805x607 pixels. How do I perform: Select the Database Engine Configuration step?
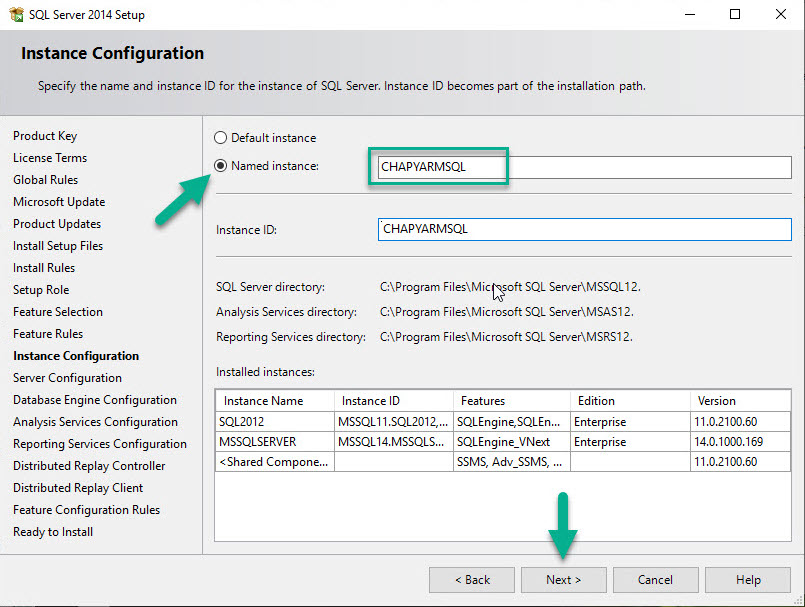[x=95, y=400]
